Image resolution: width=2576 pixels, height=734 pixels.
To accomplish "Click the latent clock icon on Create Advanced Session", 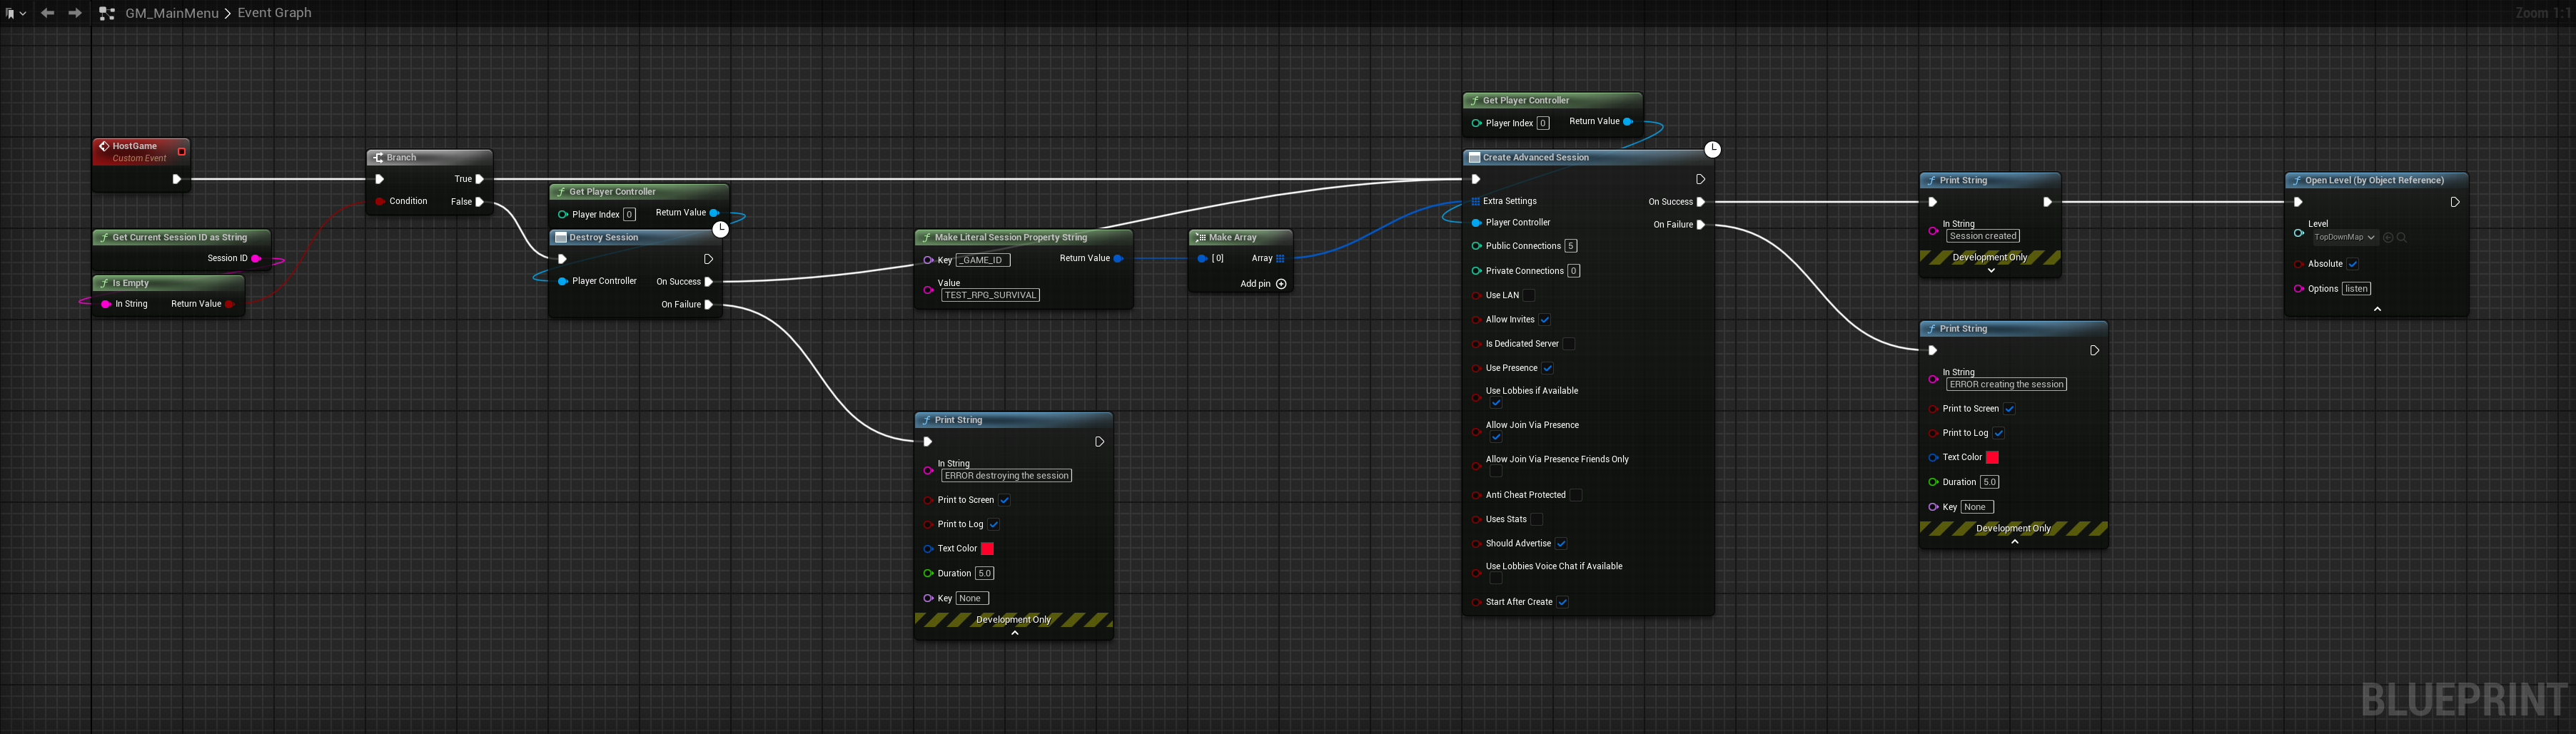I will [x=1712, y=149].
